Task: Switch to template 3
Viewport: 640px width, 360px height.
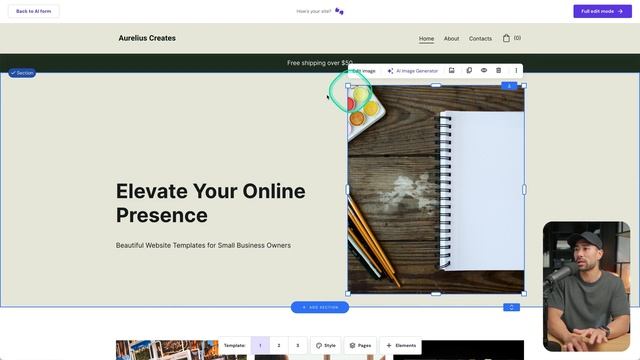Action: coord(298,345)
